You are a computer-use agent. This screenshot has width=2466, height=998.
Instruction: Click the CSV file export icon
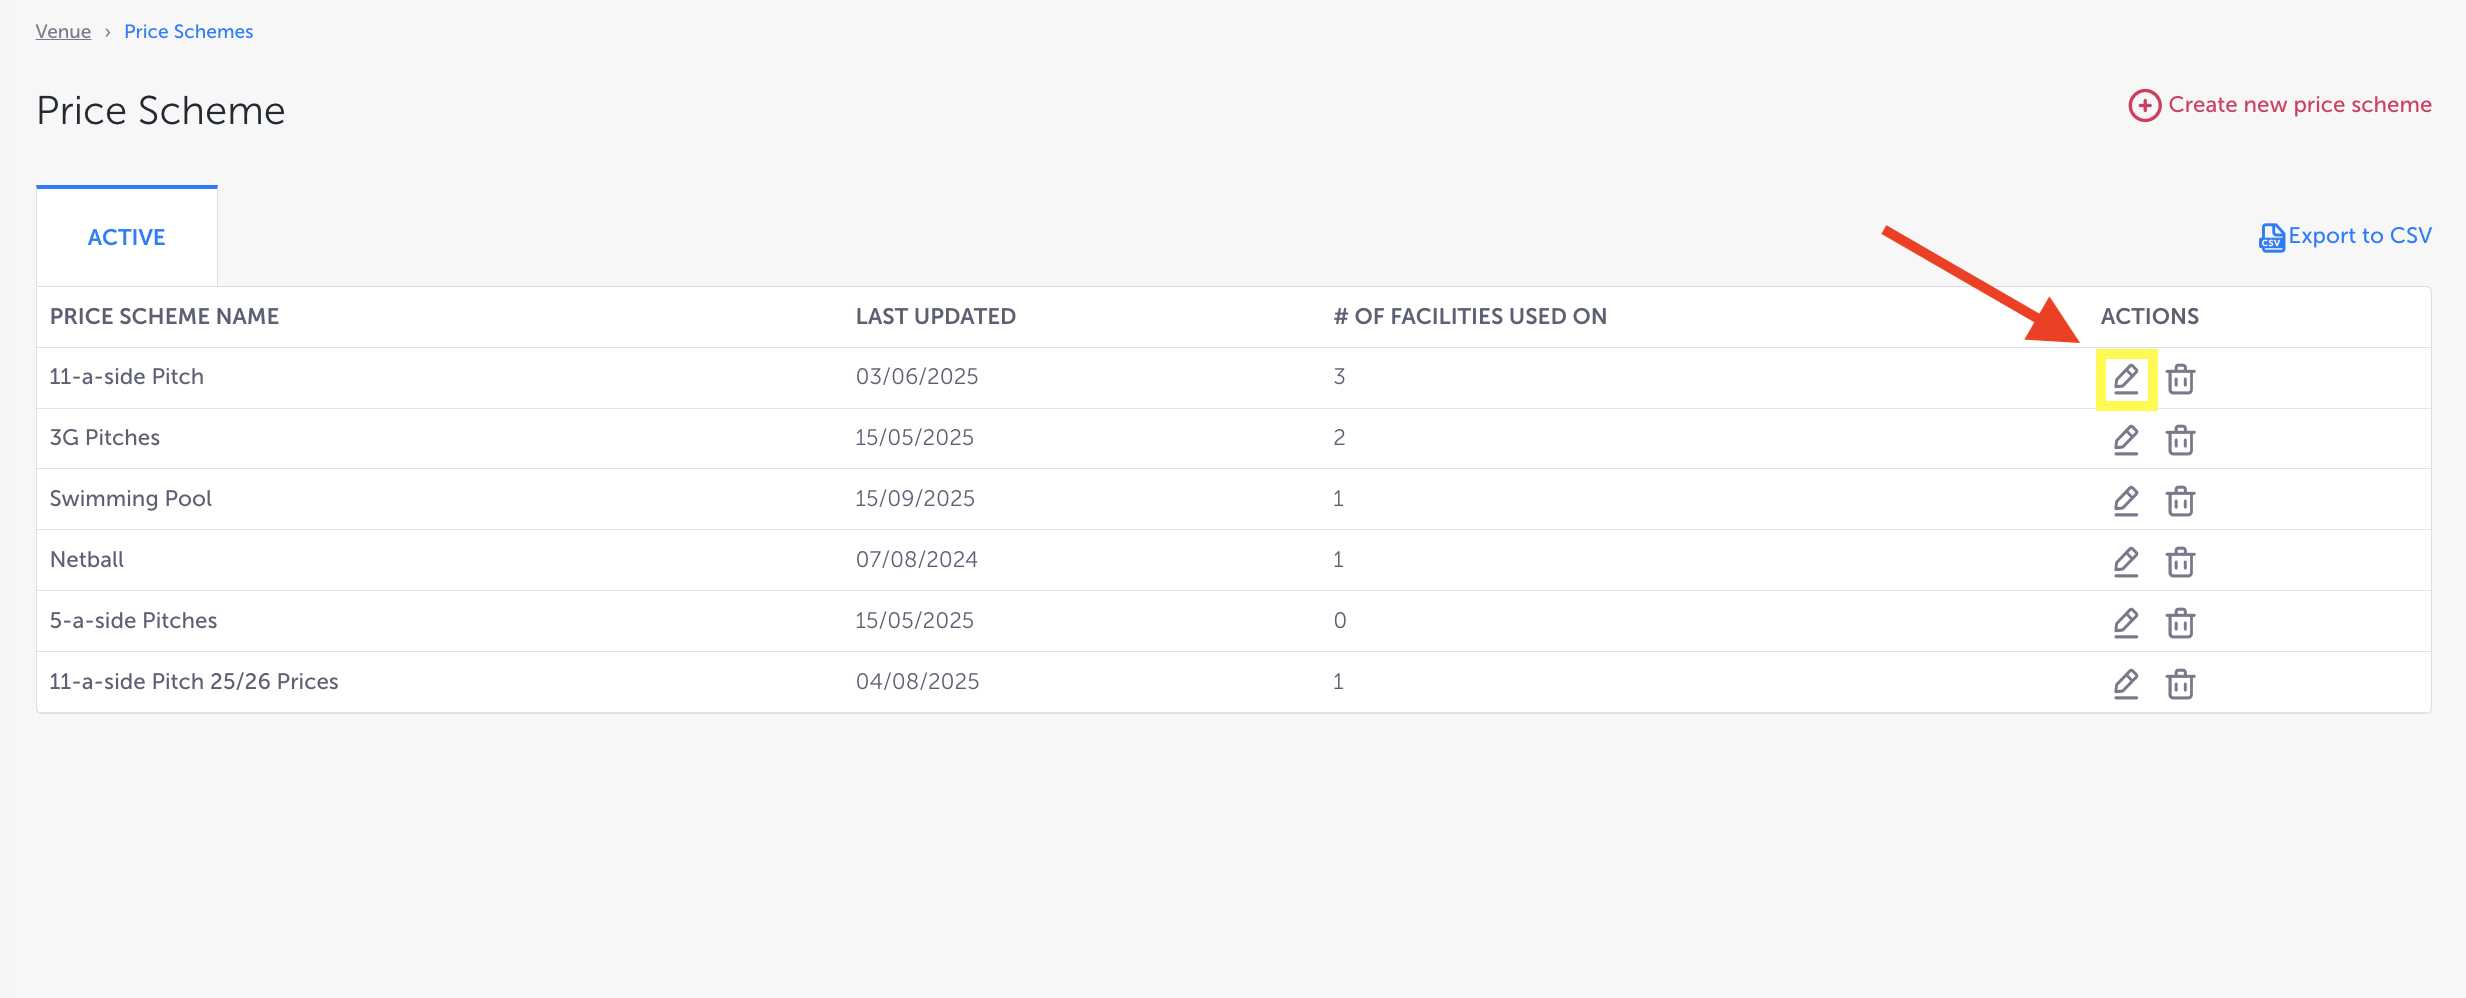point(2271,237)
